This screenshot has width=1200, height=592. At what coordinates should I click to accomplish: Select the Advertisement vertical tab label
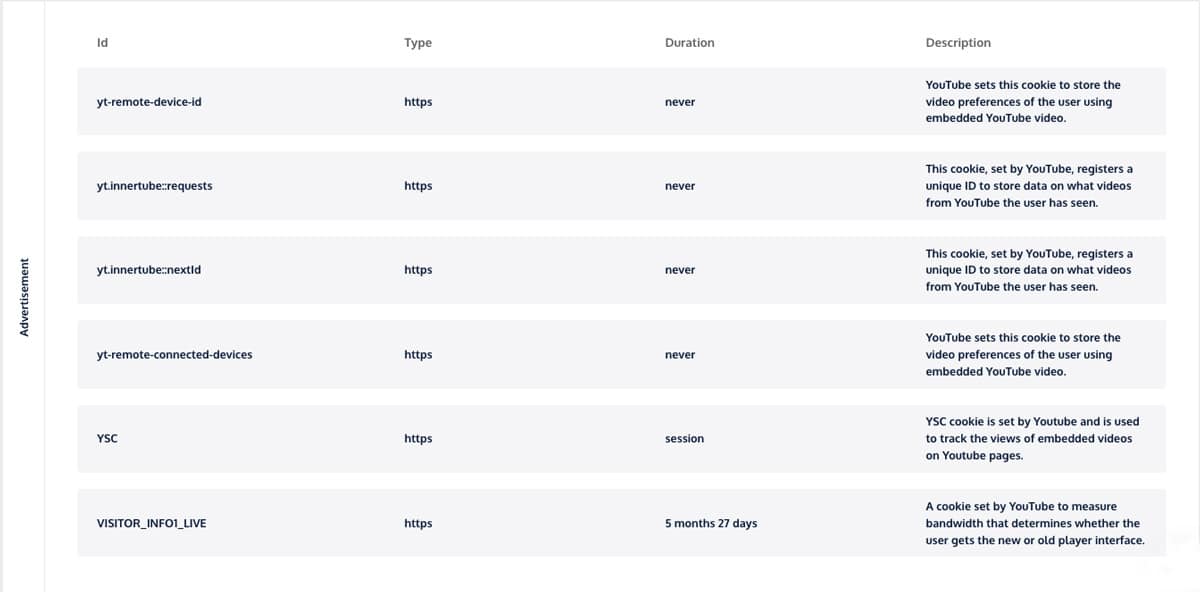click(x=25, y=297)
